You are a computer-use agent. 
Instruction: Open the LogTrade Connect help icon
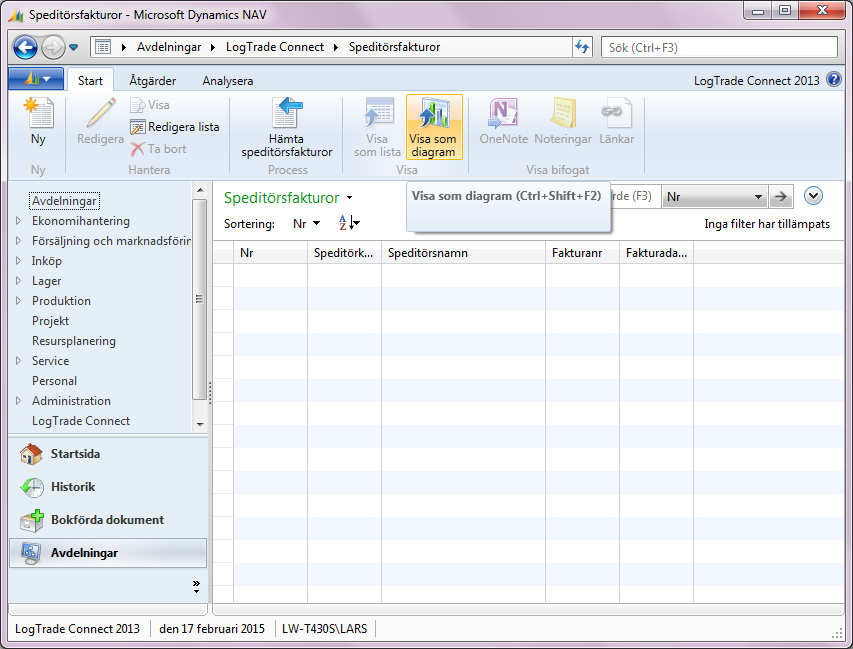pos(833,79)
